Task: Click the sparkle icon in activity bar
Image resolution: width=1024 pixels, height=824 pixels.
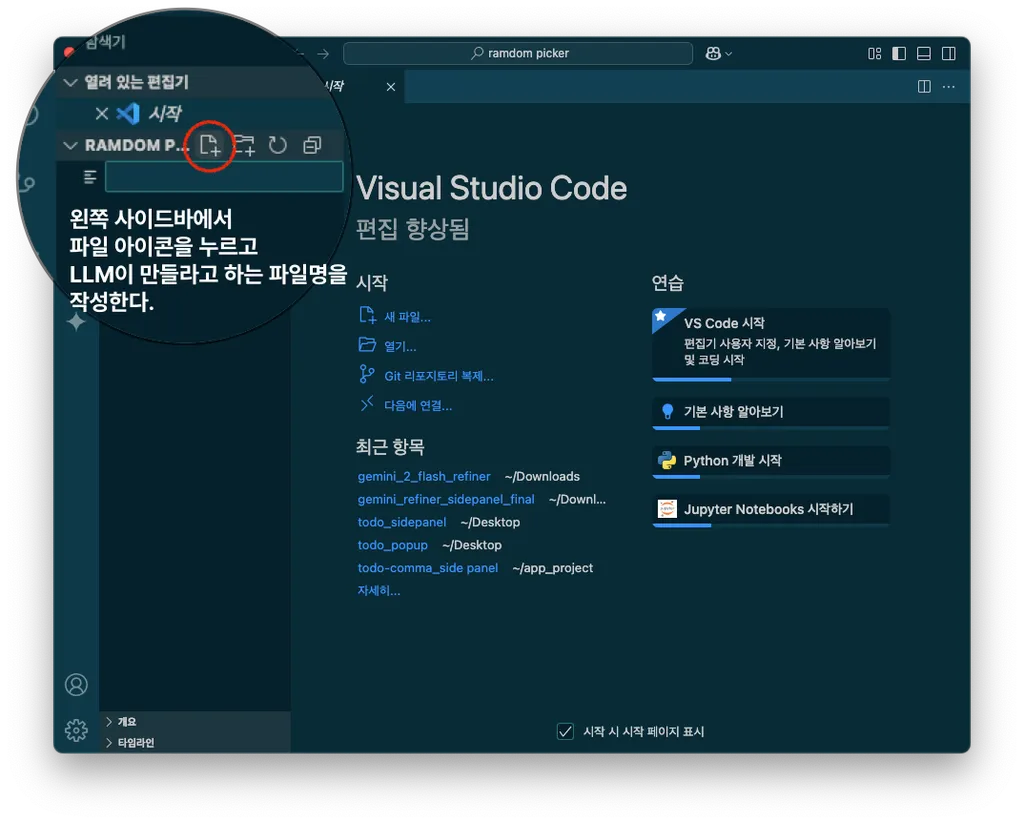Action: [76, 321]
